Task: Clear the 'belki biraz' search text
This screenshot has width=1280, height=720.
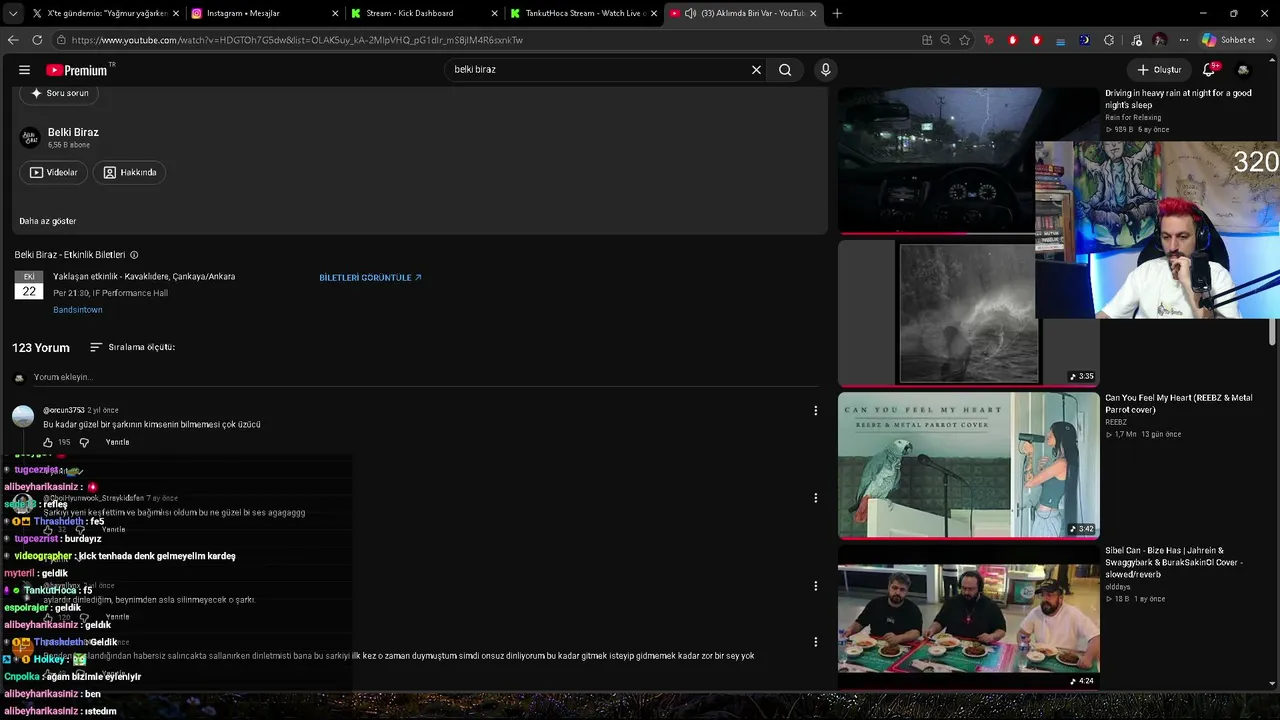Action: (756, 70)
